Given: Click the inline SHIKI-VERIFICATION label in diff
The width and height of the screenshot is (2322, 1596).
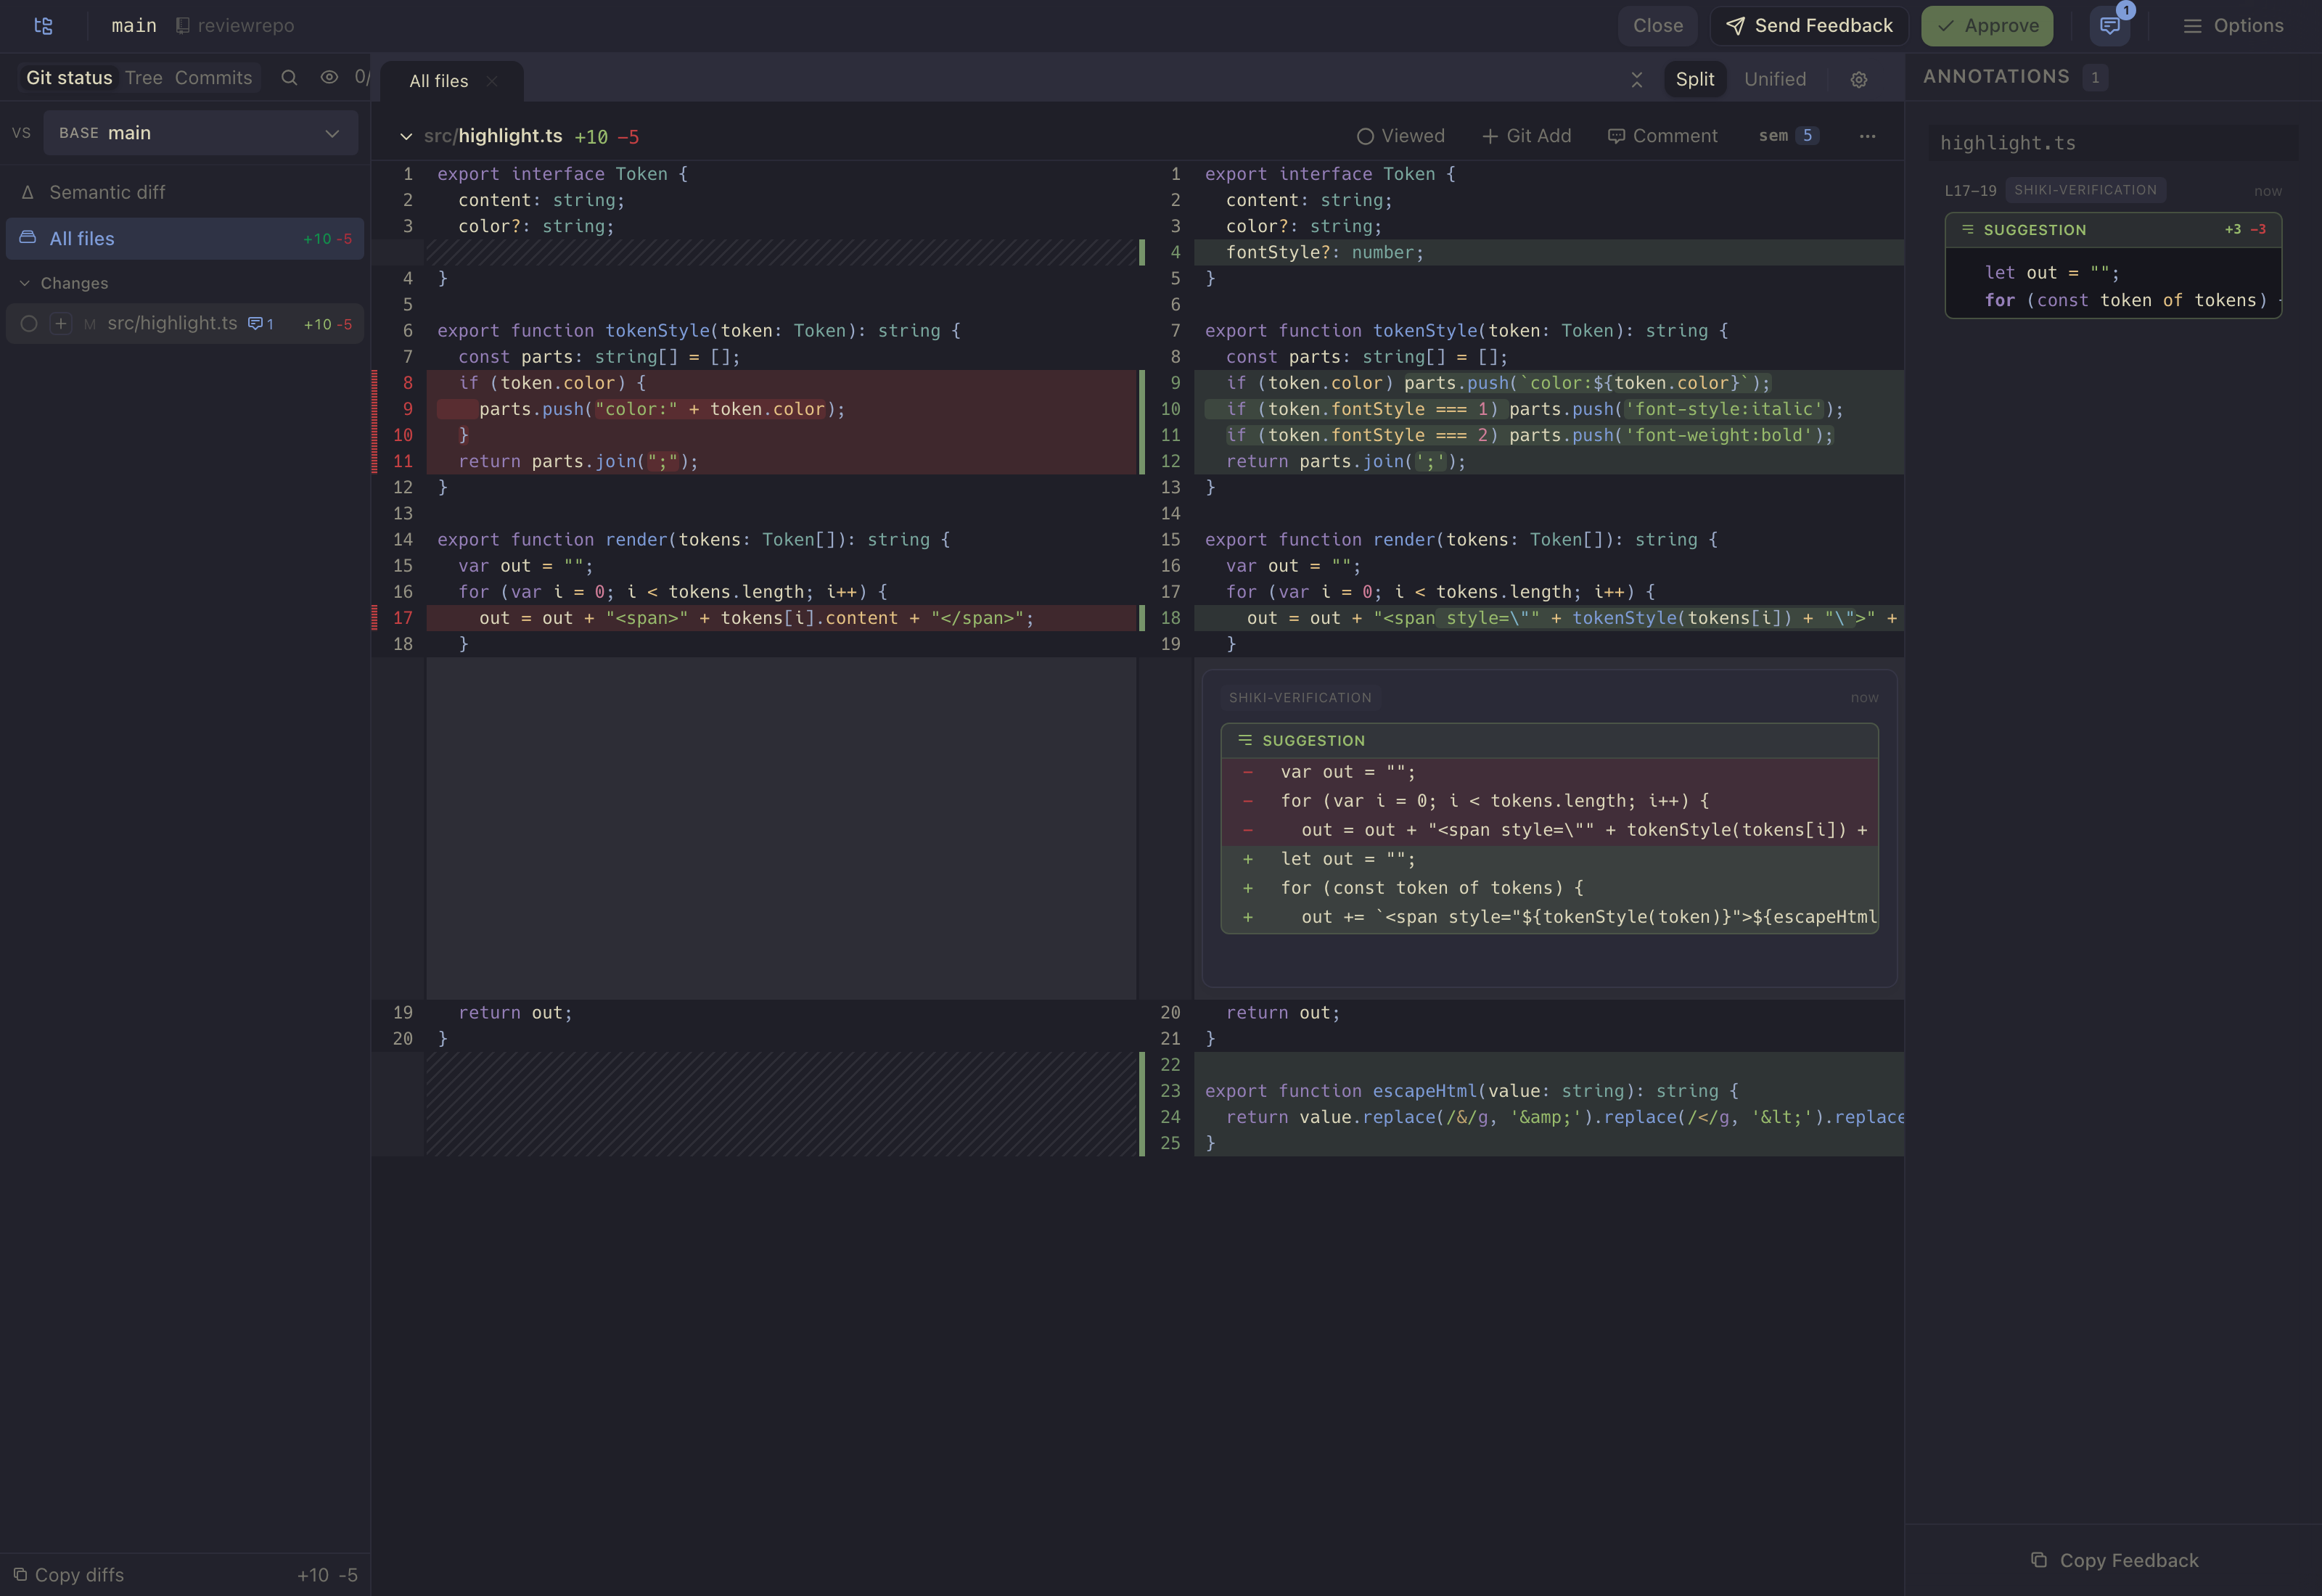Looking at the screenshot, I should (1300, 698).
